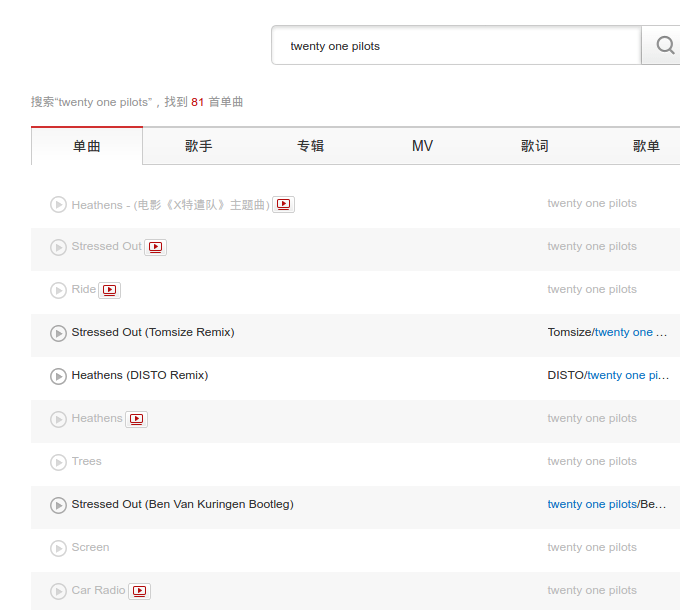Play Heathens (DISTO Remix)
Image resolution: width=680 pixels, height=610 pixels.
point(58,376)
